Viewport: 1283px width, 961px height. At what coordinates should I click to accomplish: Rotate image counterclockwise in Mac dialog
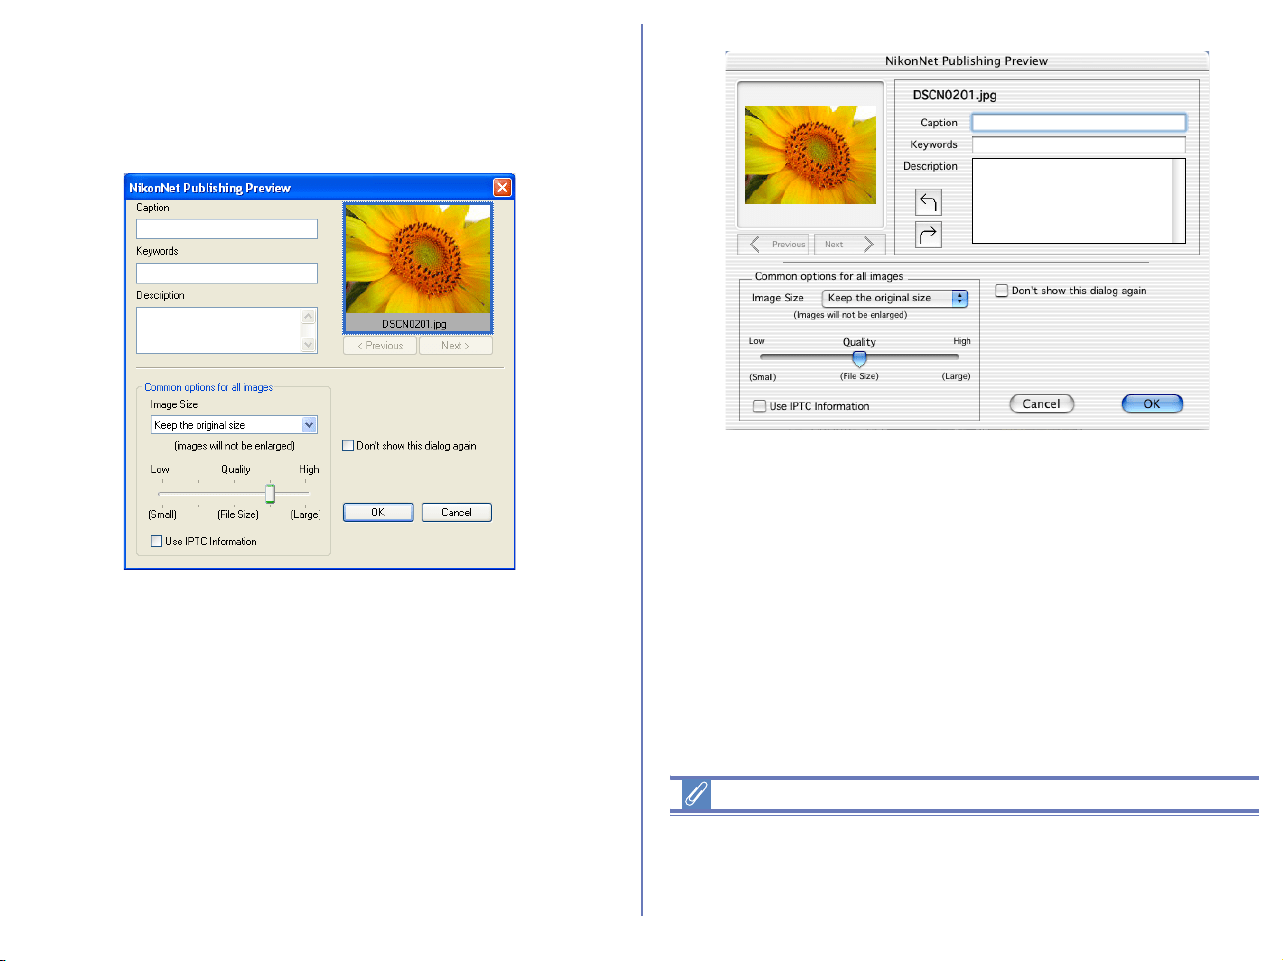(x=928, y=202)
